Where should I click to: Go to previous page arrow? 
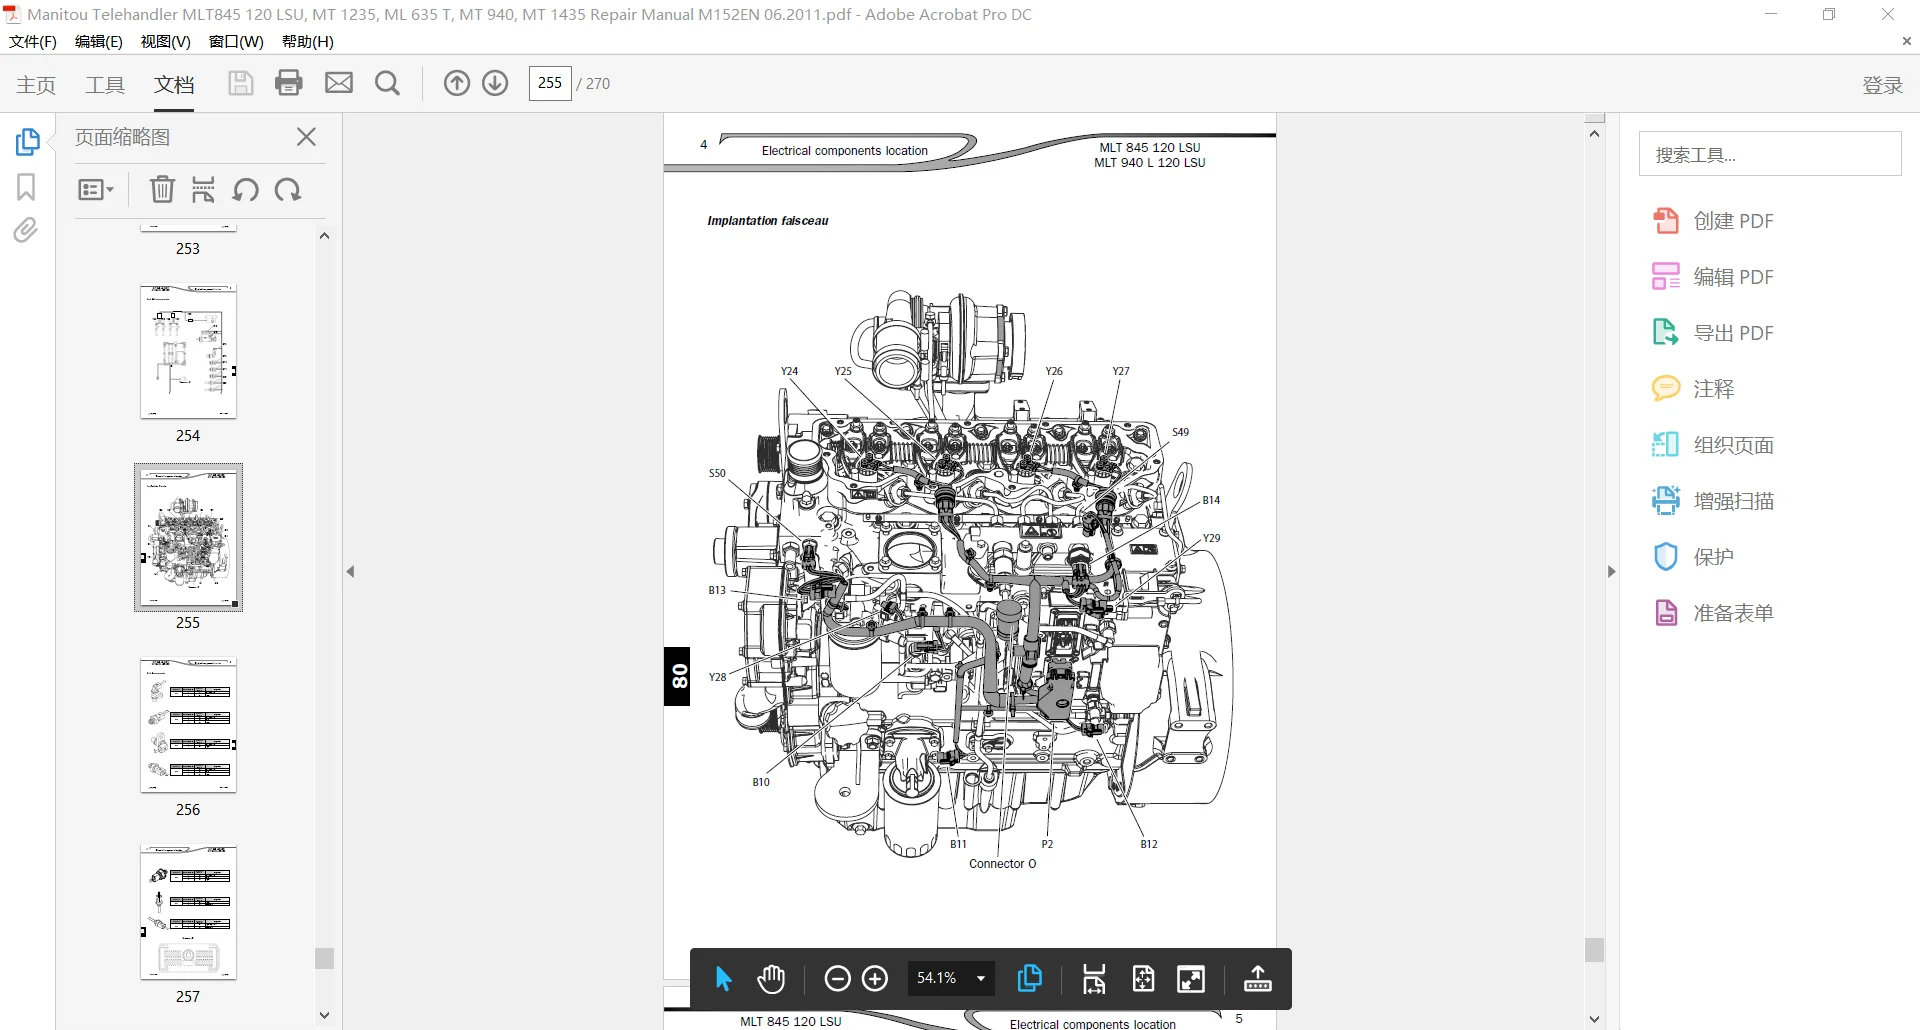(456, 83)
